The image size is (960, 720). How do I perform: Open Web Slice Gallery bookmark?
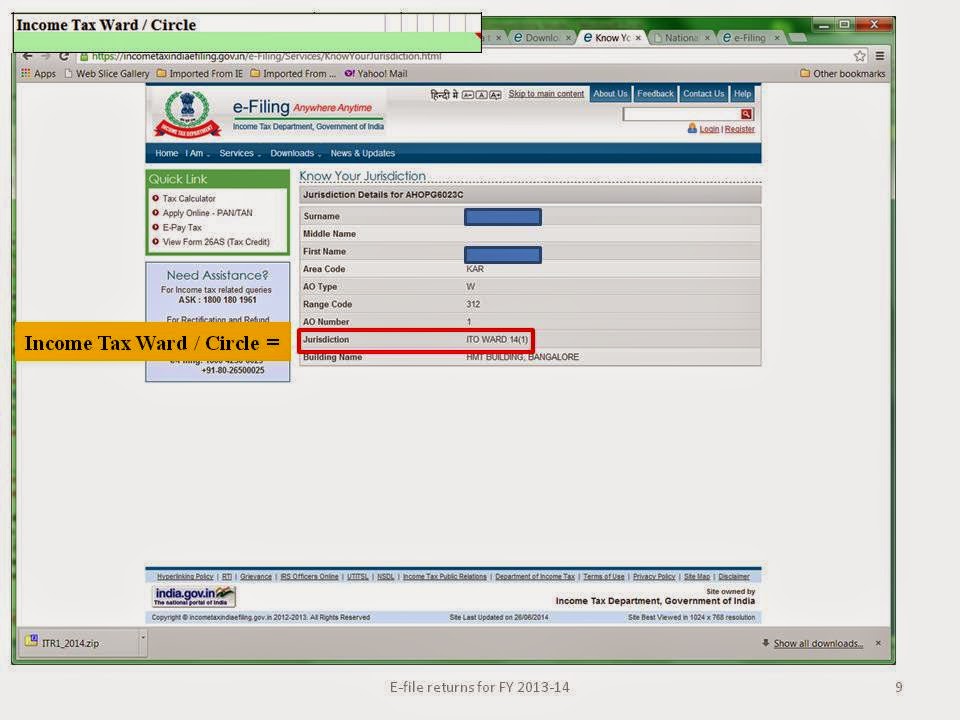coord(107,73)
